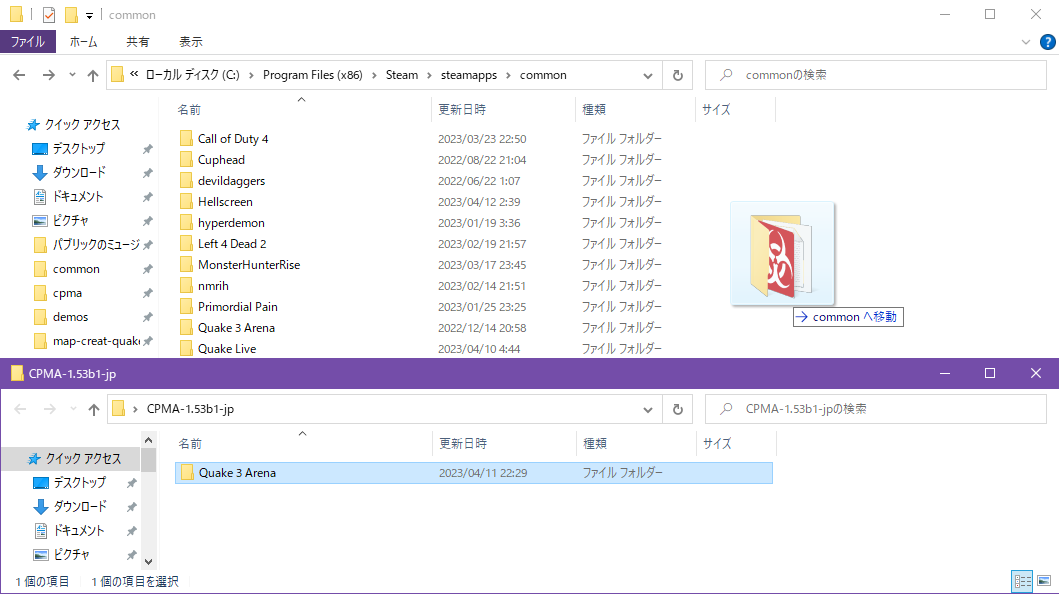This screenshot has width=1059, height=594.
Task: Open the quick access toolbar customize dropdown
Action: (x=89, y=15)
